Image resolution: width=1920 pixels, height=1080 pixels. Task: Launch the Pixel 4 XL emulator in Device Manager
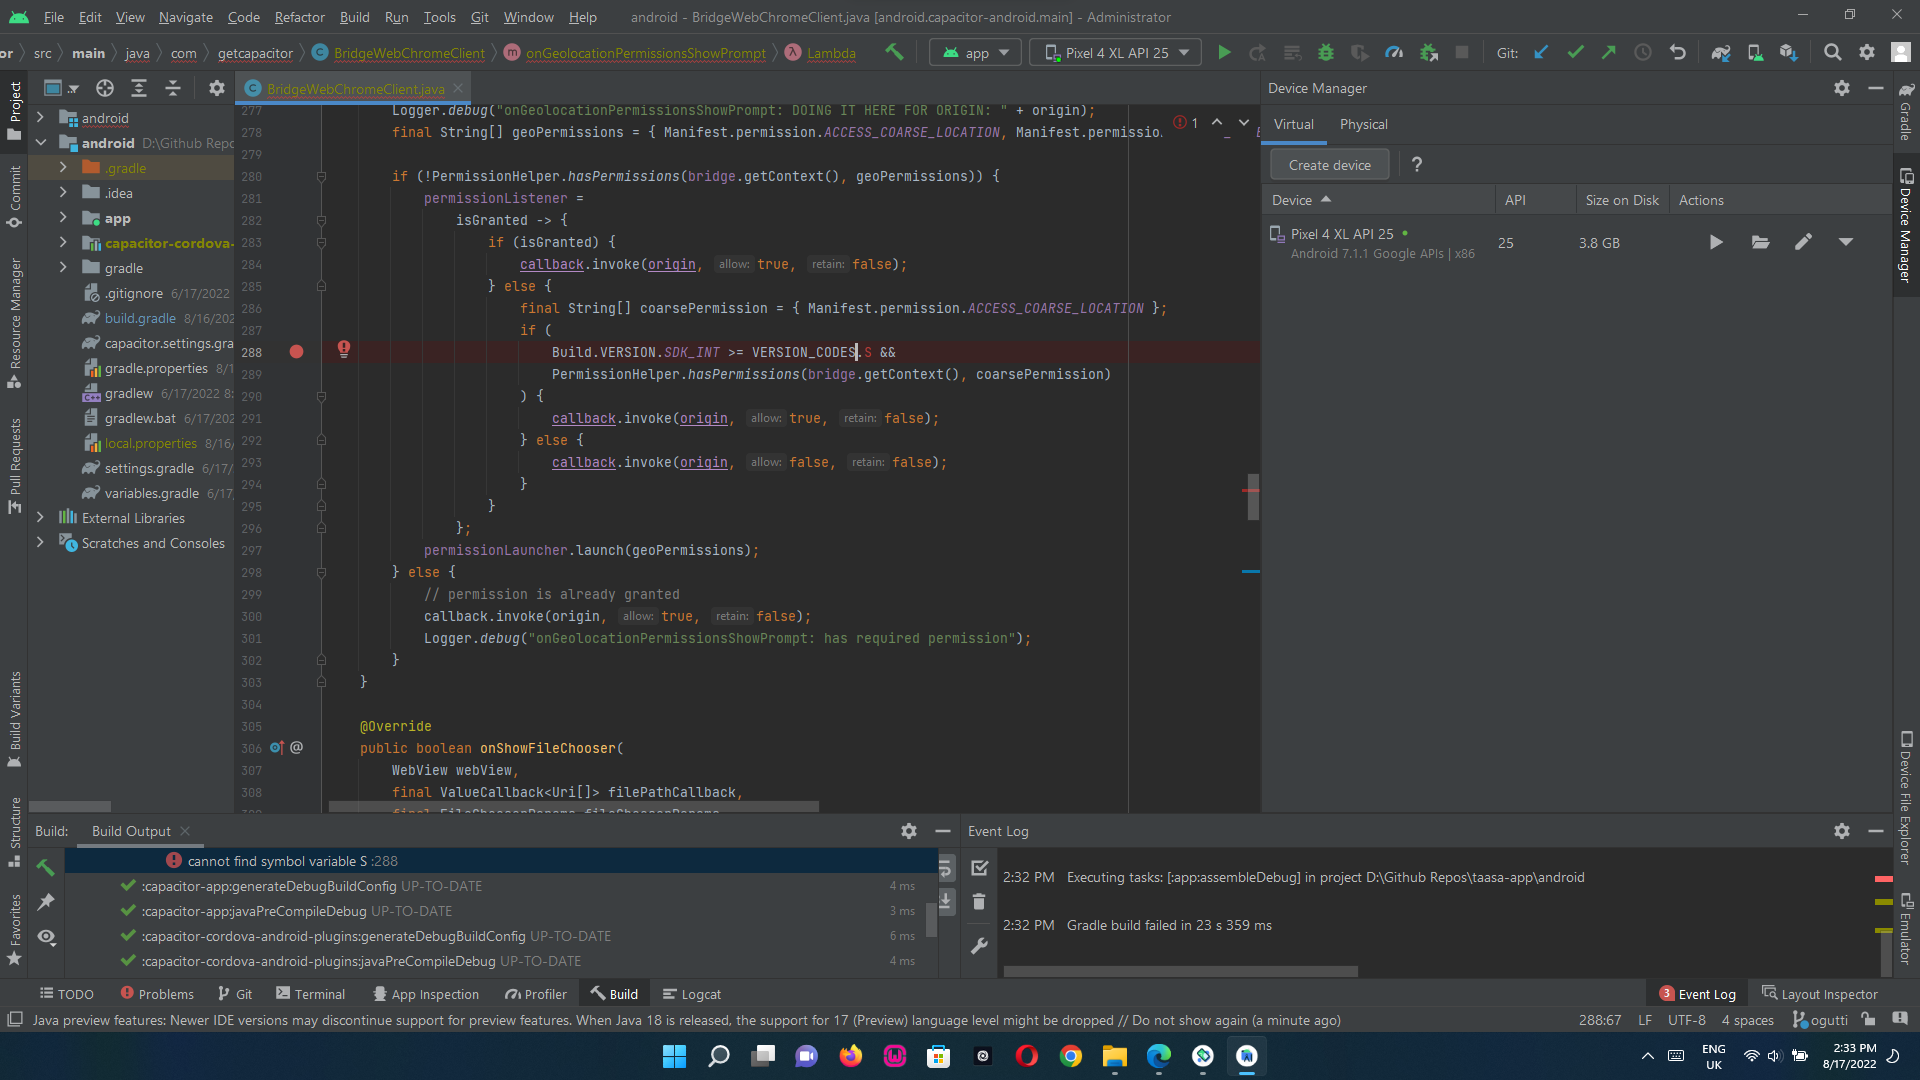[x=1716, y=242]
